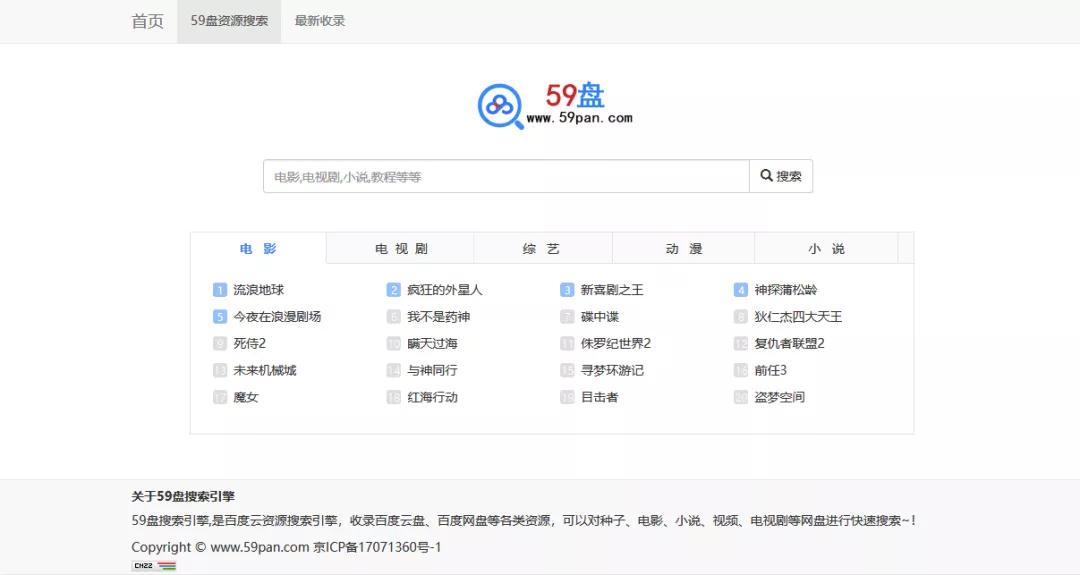Open the 首页 home link

coord(147,21)
